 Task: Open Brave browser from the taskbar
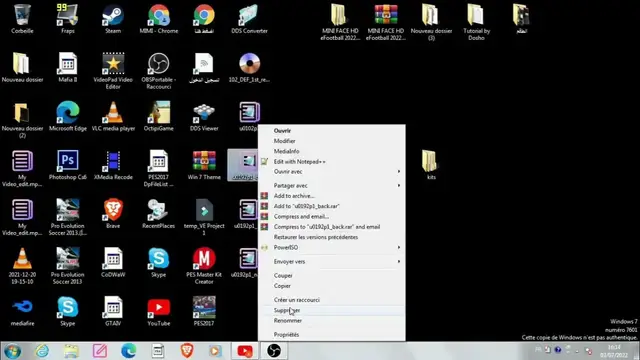[187, 351]
